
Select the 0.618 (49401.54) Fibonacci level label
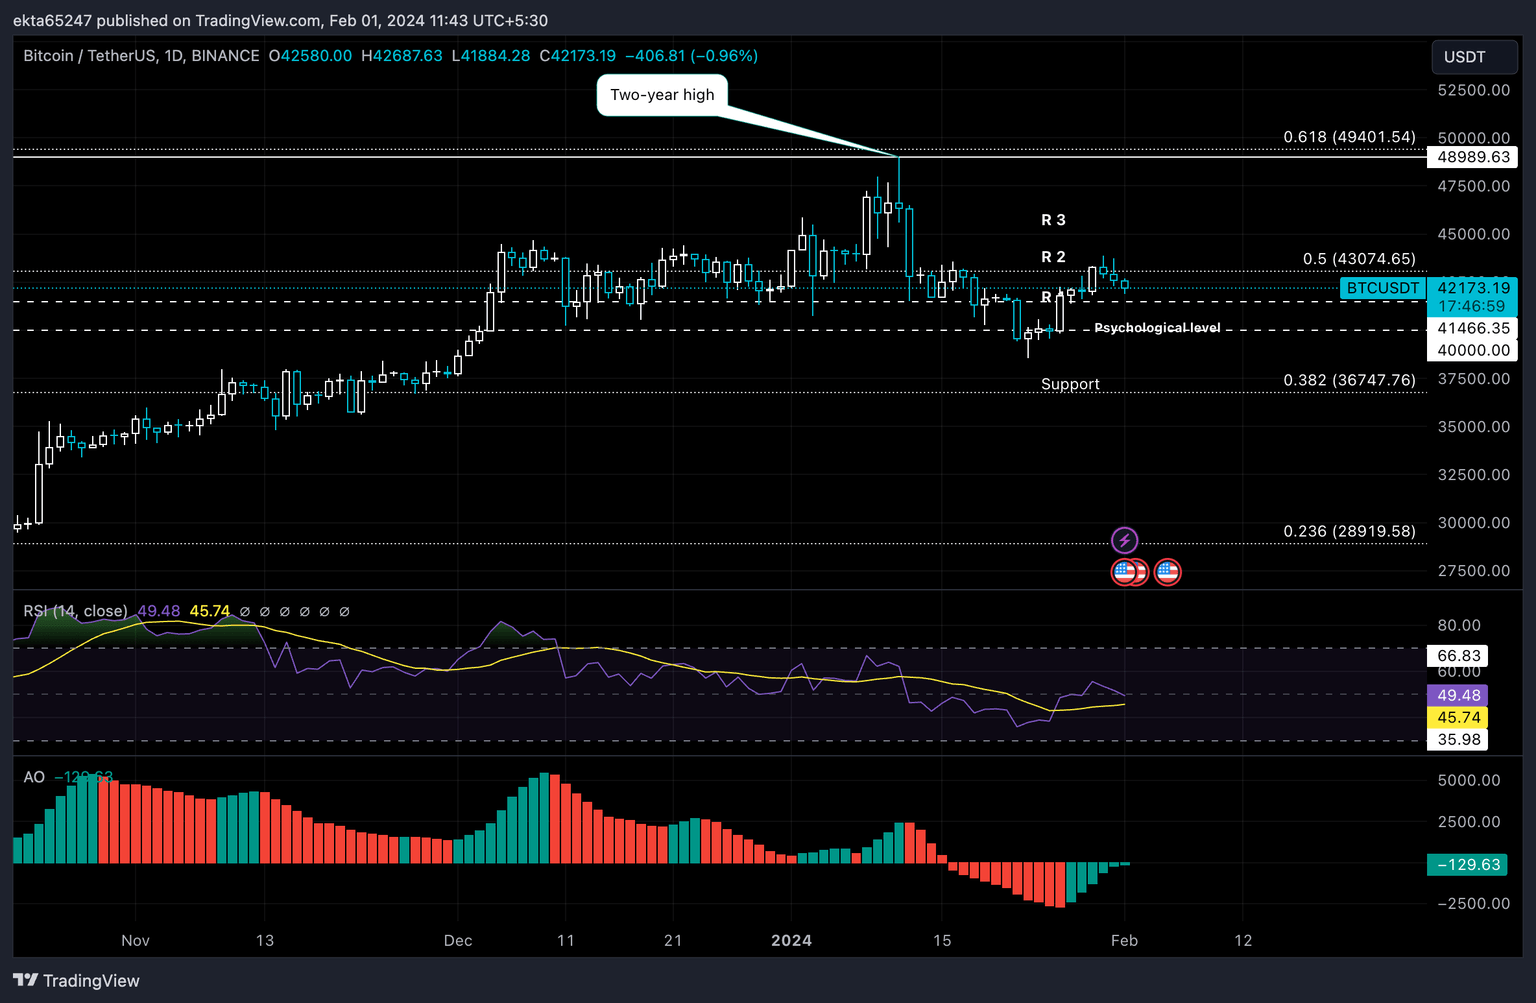point(1349,137)
